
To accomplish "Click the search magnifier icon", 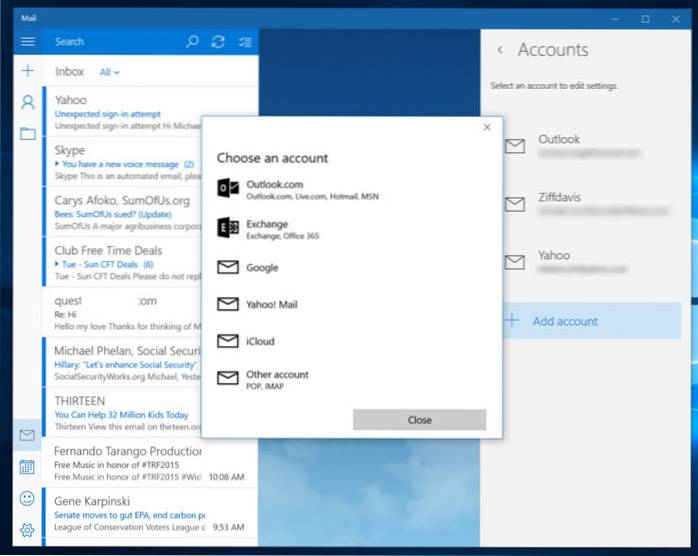I will click(x=192, y=41).
